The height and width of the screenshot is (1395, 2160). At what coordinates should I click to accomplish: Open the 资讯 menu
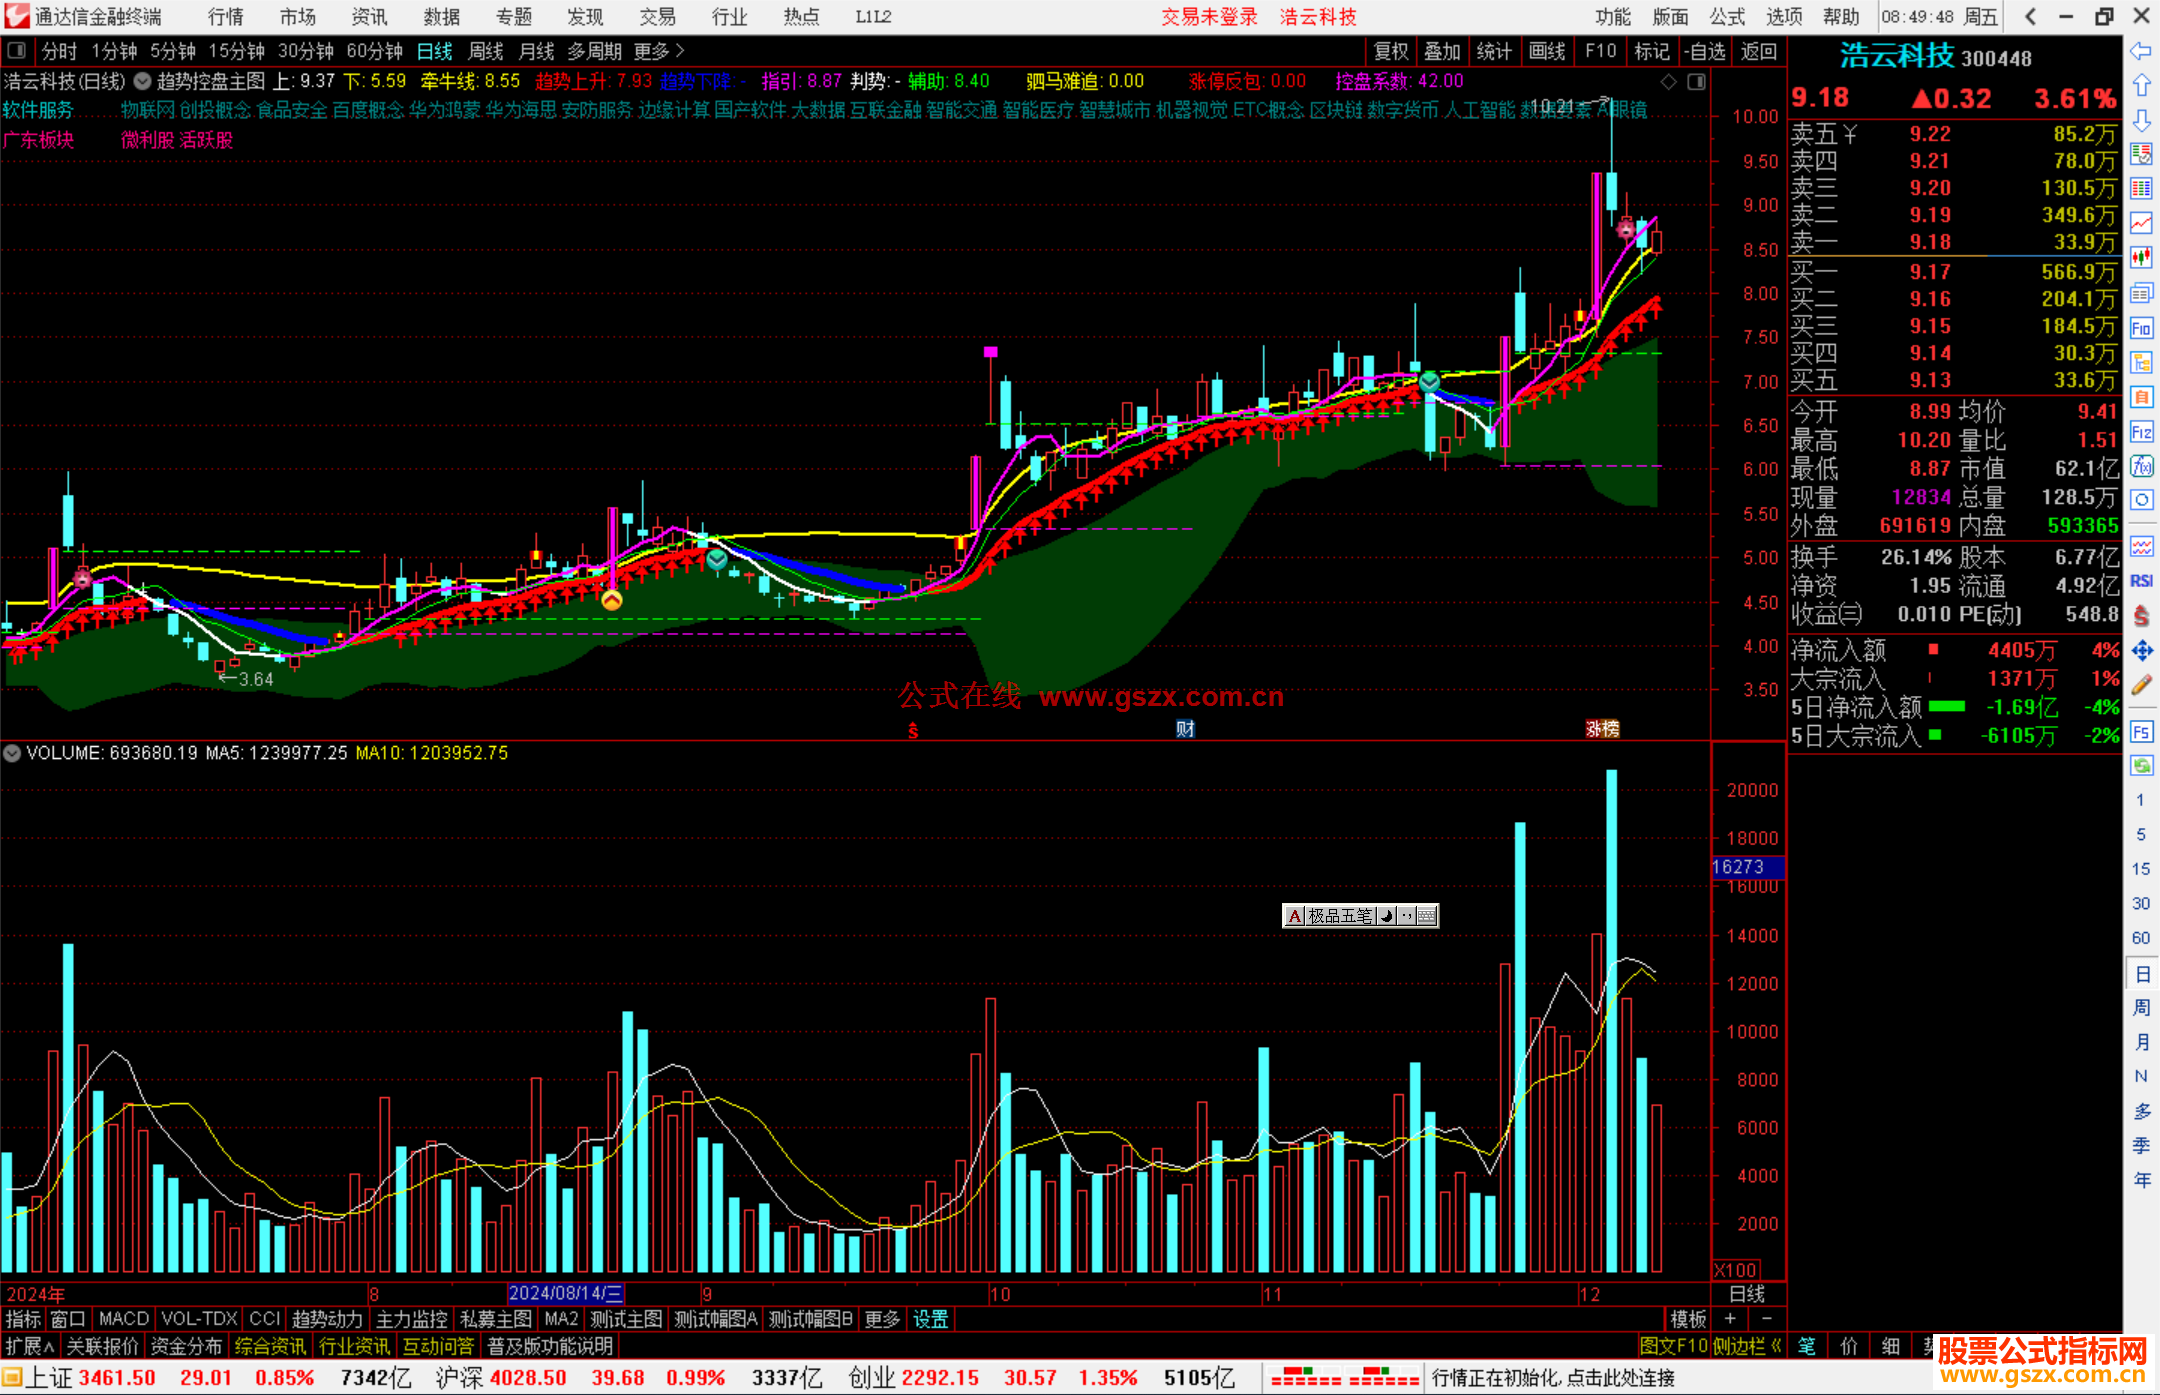point(369,17)
